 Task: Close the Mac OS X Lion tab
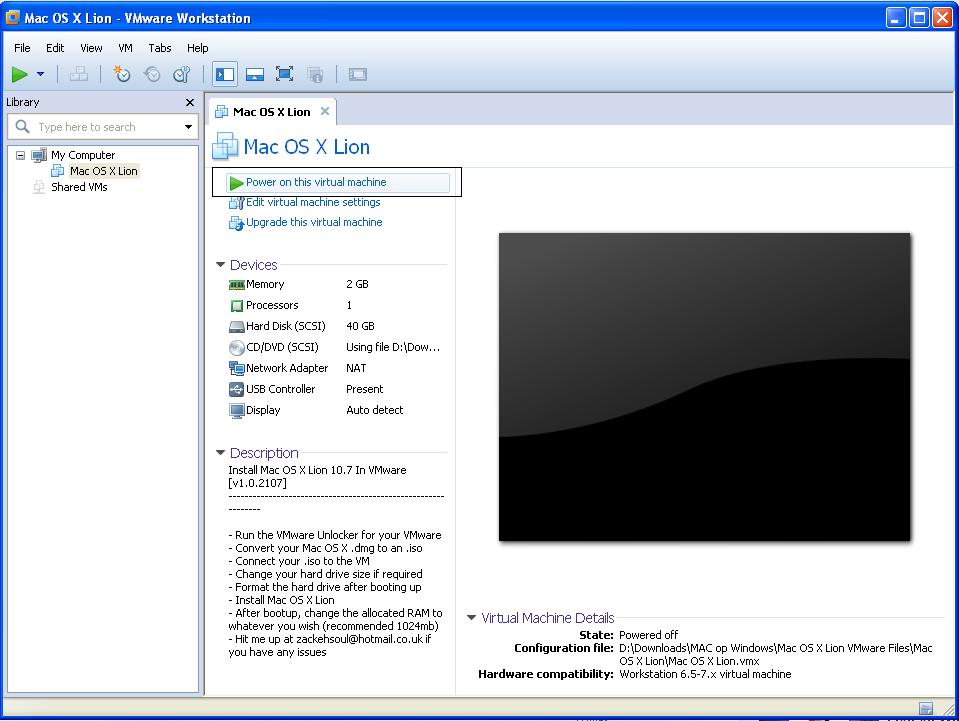click(325, 111)
